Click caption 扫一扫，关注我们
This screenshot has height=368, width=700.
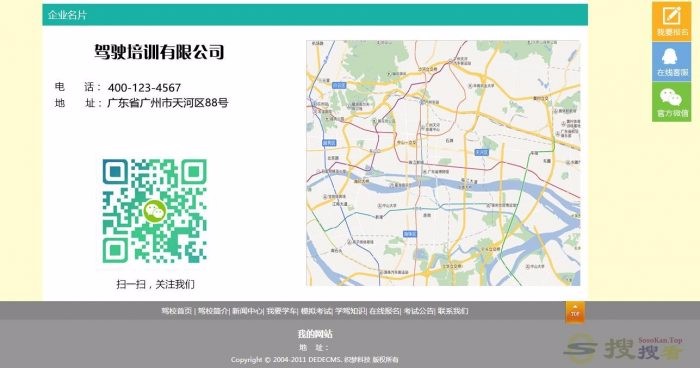[155, 284]
